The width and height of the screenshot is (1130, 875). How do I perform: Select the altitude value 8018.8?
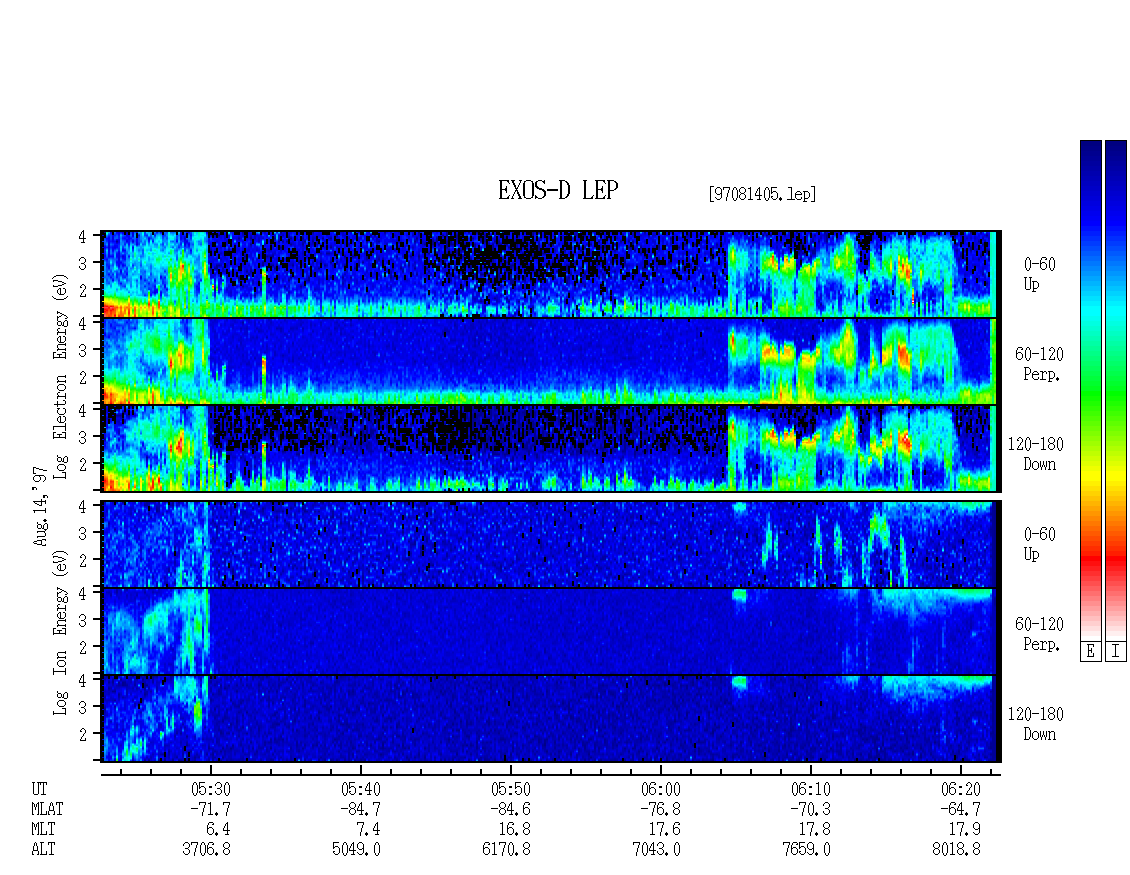click(x=956, y=850)
